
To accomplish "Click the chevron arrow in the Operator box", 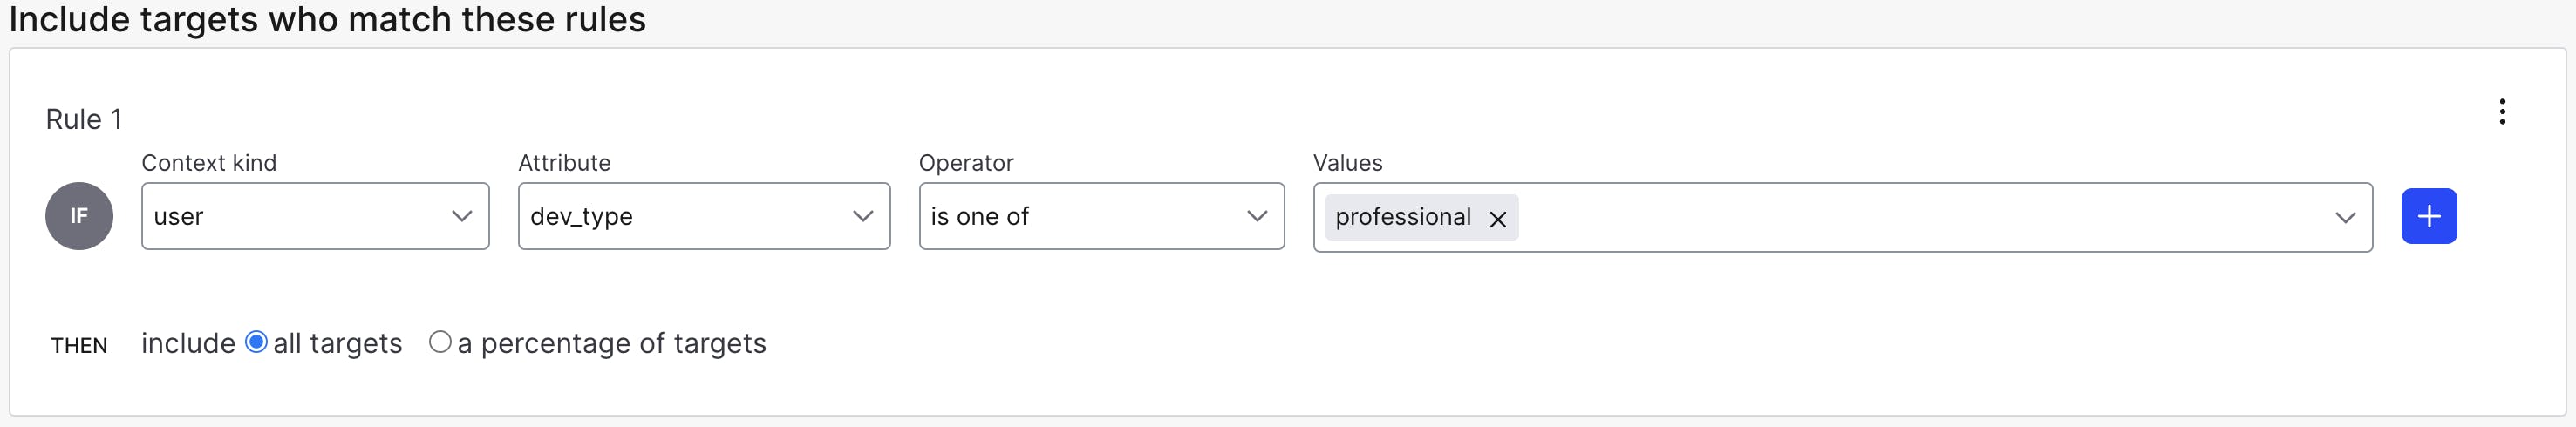I will 1257,216.
